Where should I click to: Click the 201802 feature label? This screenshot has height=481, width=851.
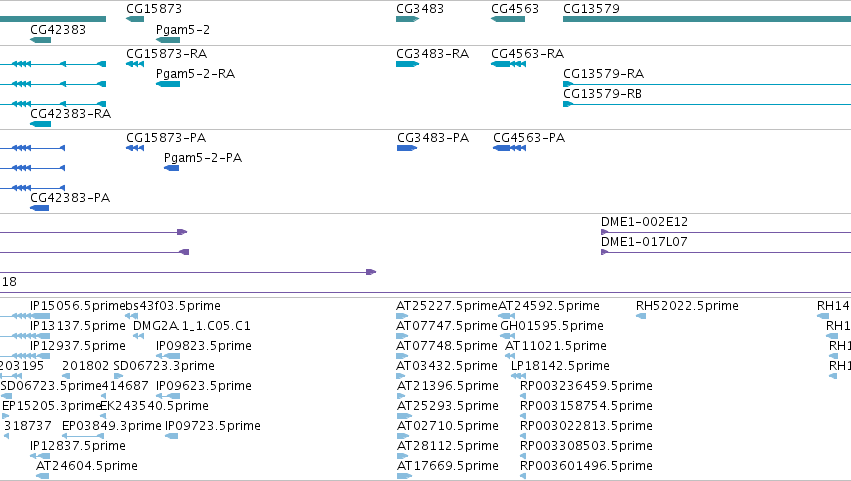[86, 366]
